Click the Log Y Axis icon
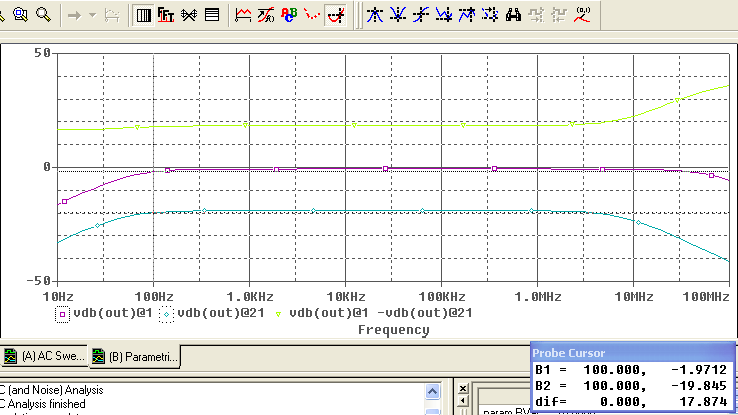The image size is (738, 415). tap(212, 15)
